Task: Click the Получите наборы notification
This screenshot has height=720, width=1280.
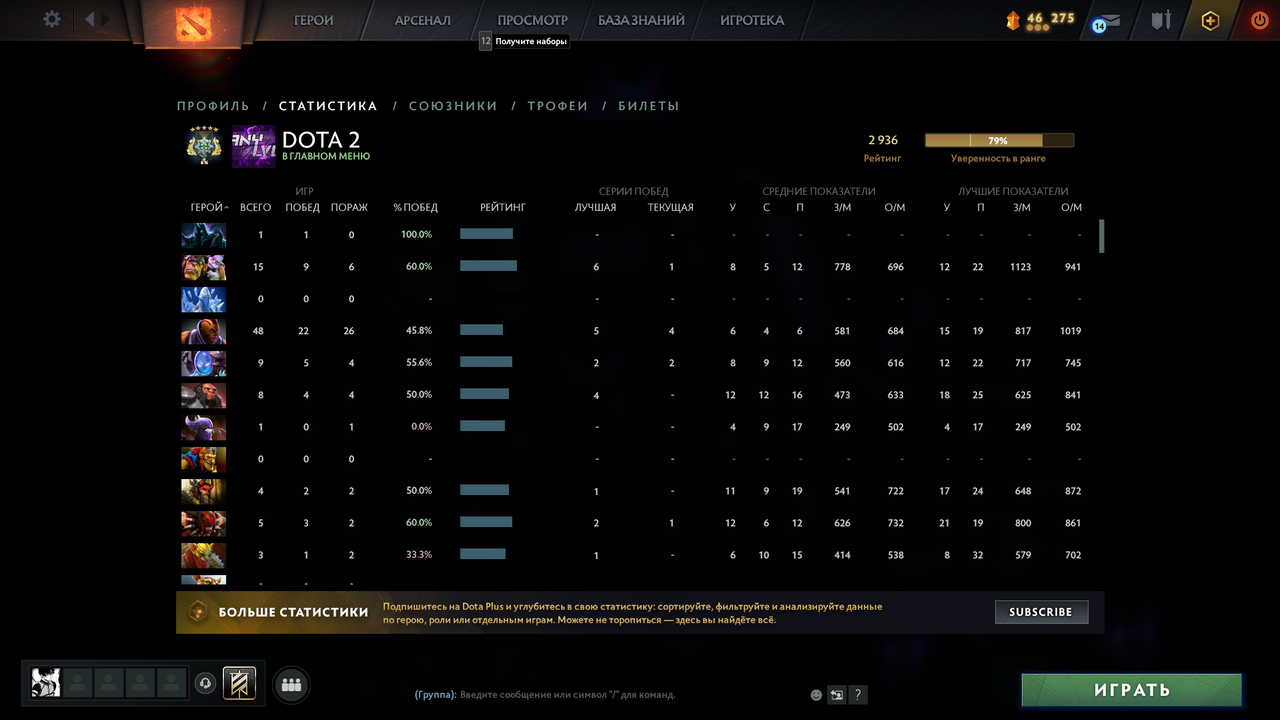Action: 524,42
